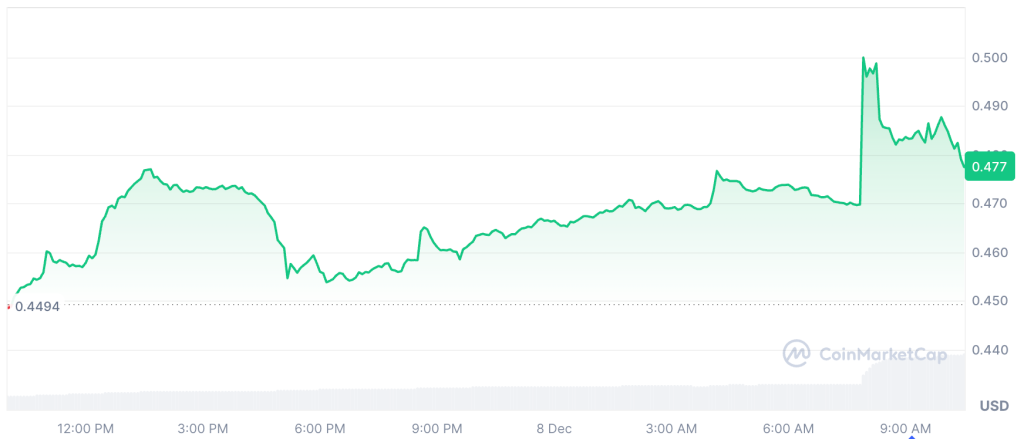Click the price spike peak near 0.500

coord(863,58)
